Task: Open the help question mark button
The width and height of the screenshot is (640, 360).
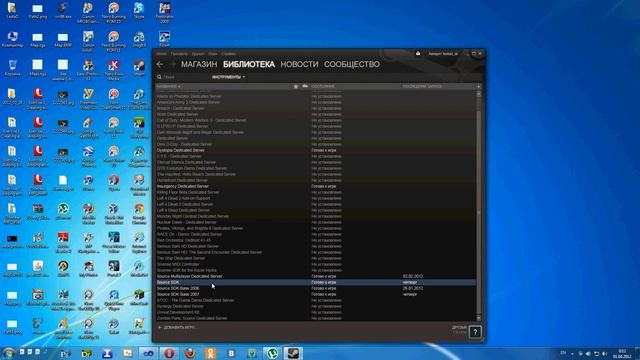Action: [x=475, y=332]
